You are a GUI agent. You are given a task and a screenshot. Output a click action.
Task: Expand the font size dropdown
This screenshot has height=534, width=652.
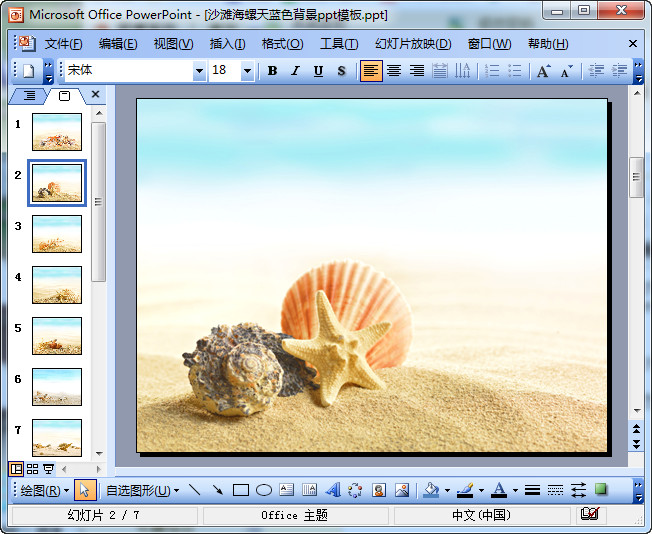point(247,71)
